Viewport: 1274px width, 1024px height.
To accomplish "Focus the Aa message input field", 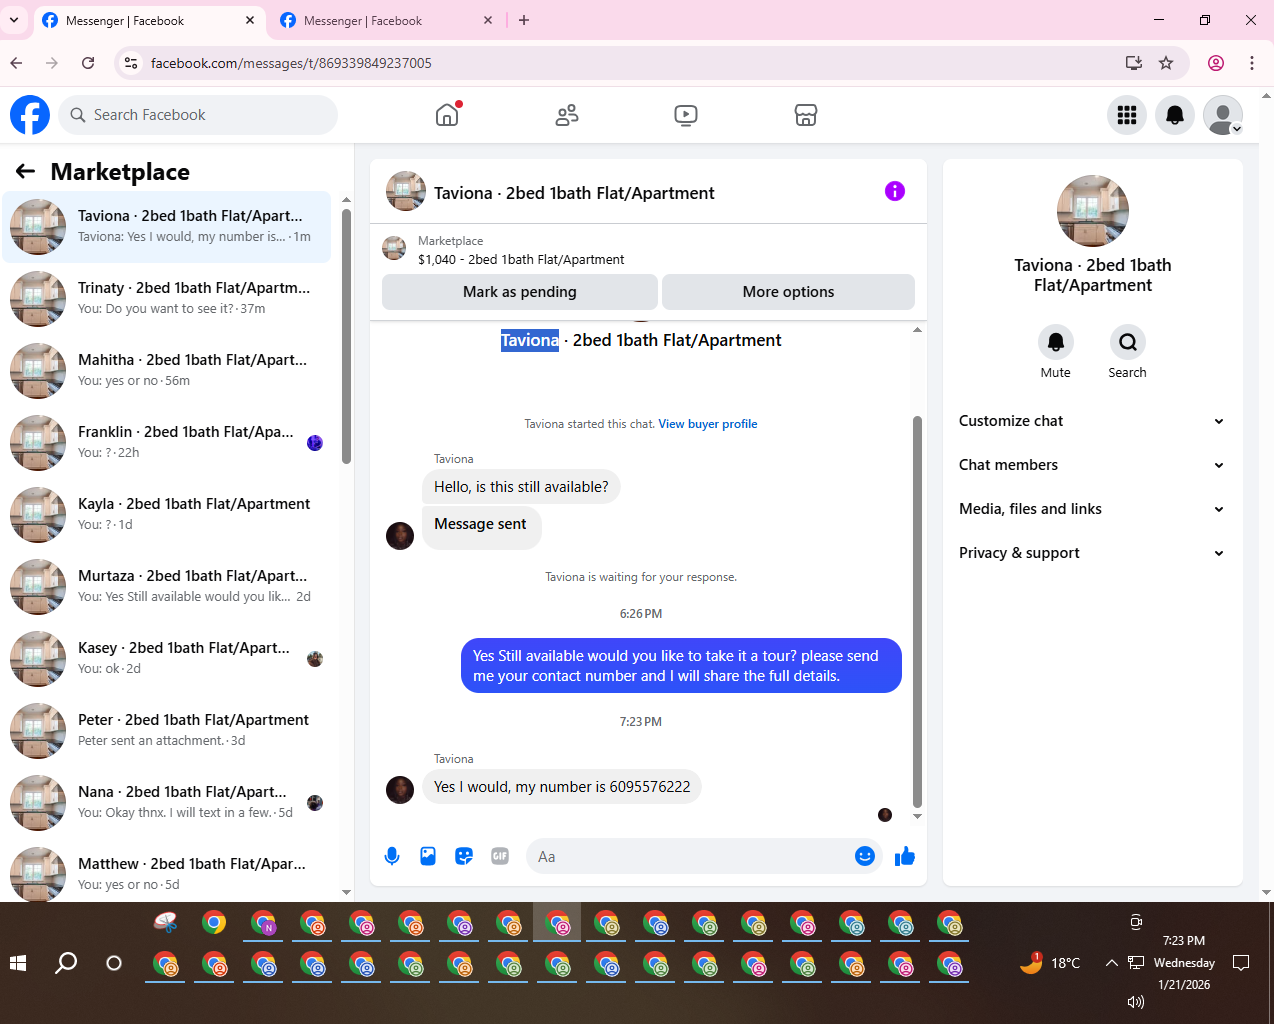I will [690, 856].
